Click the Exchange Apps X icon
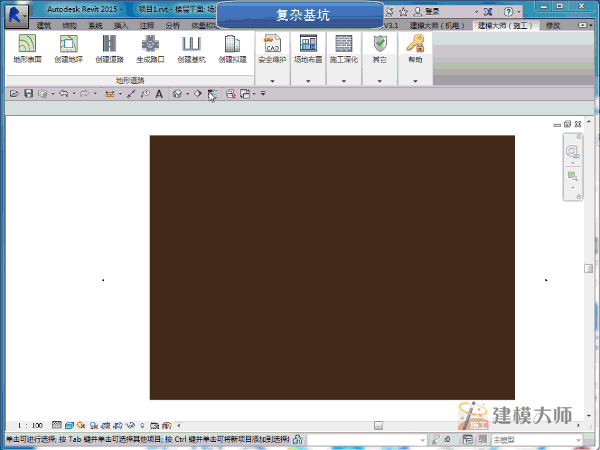The width and height of the screenshot is (600, 450). pos(488,12)
